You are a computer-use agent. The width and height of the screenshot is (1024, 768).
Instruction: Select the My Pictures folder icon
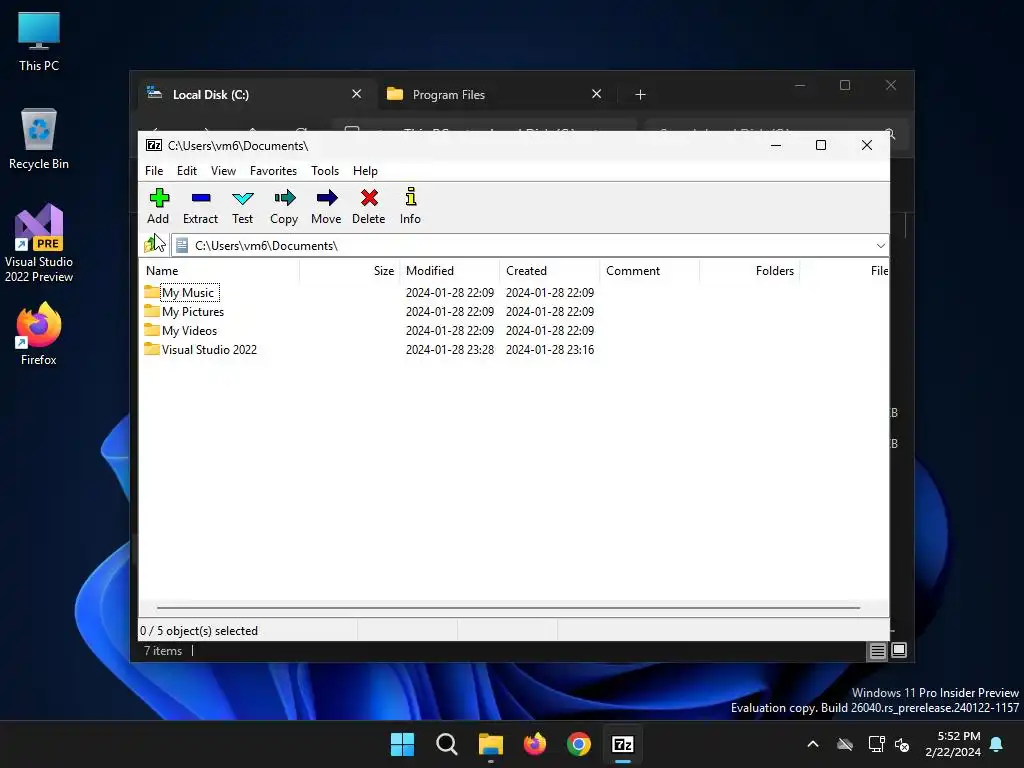coord(152,311)
